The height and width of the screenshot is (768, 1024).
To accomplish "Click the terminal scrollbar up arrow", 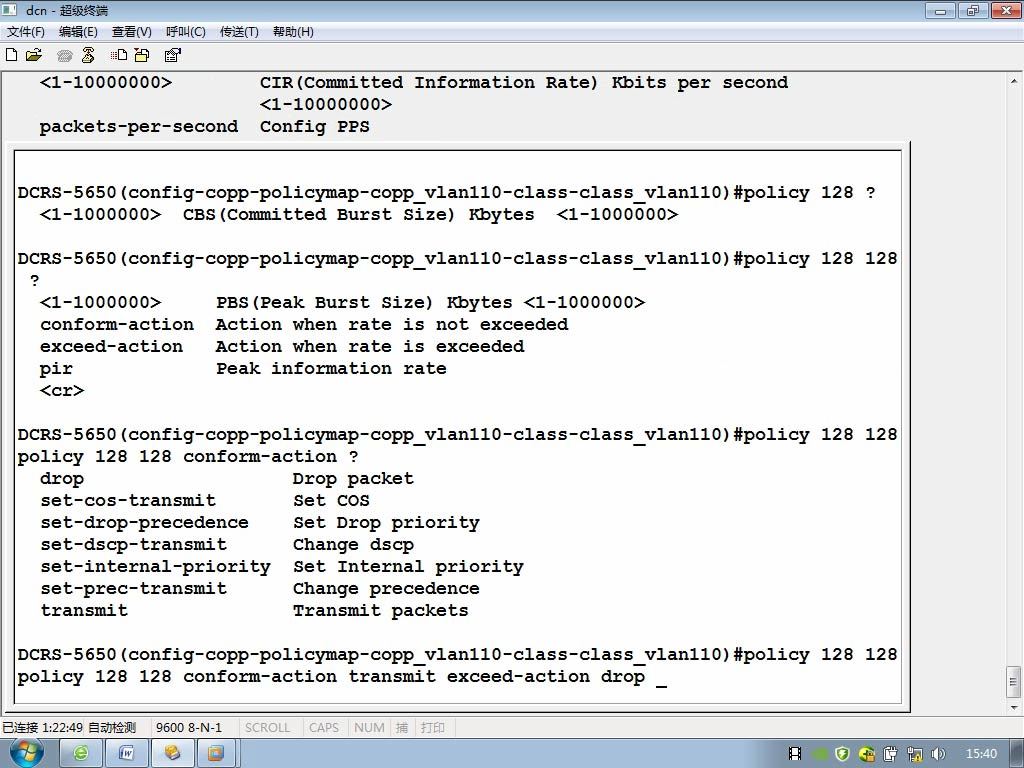I will tap(1014, 82).
